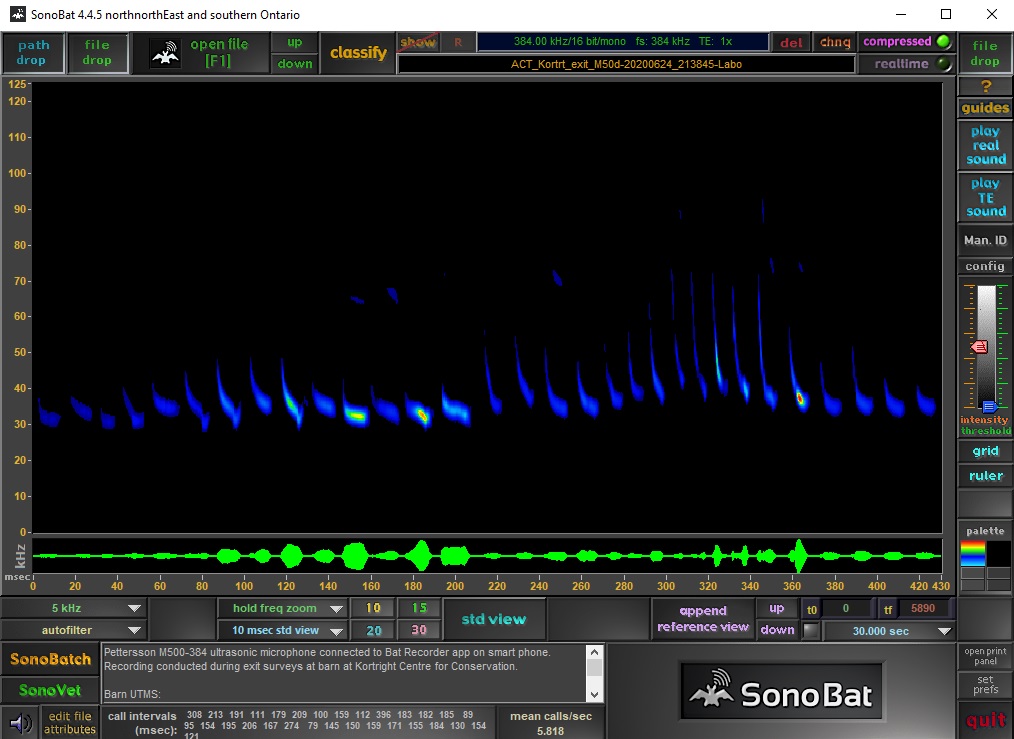Click edit file attributes
Viewport: 1014px width, 739px height.
click(70, 722)
